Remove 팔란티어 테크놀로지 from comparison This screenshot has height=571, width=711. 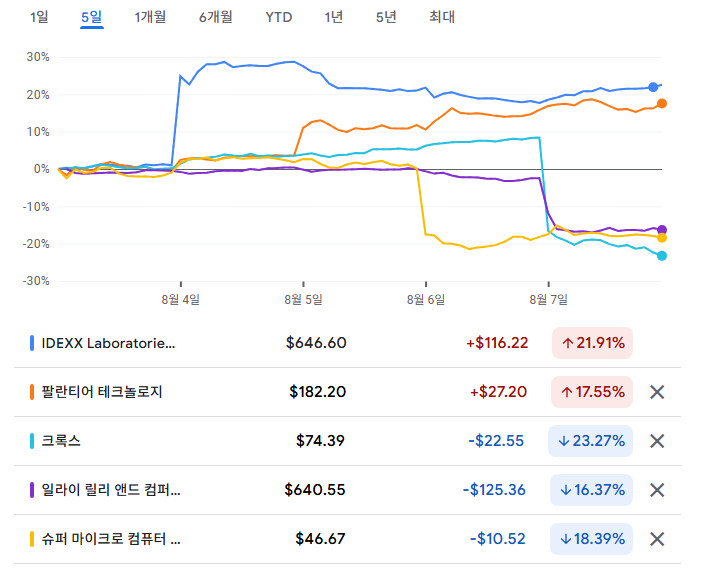coord(657,392)
